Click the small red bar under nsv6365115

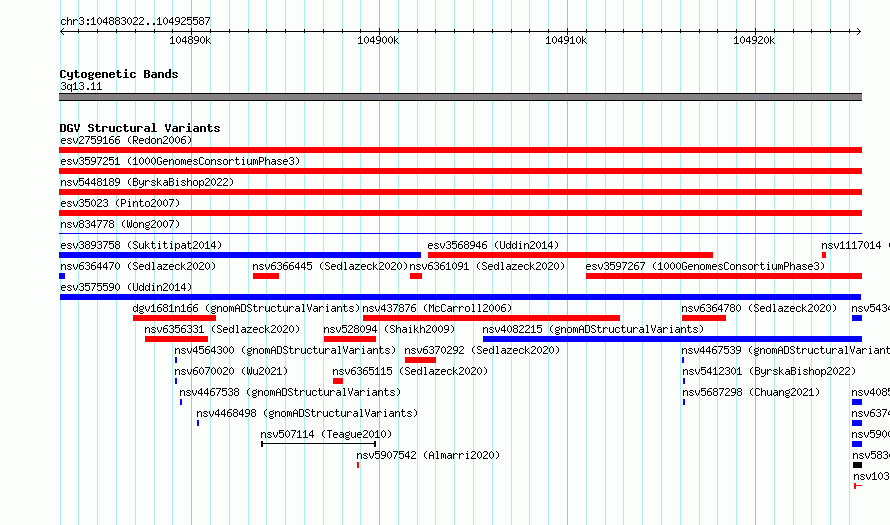coord(338,381)
